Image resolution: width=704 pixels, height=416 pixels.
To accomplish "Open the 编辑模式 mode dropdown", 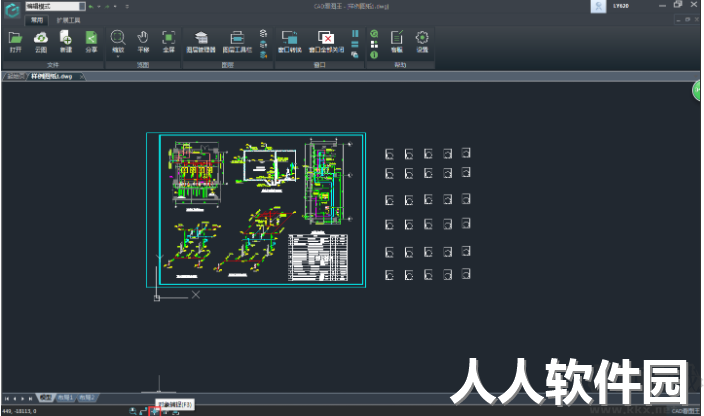I will coord(55,6).
